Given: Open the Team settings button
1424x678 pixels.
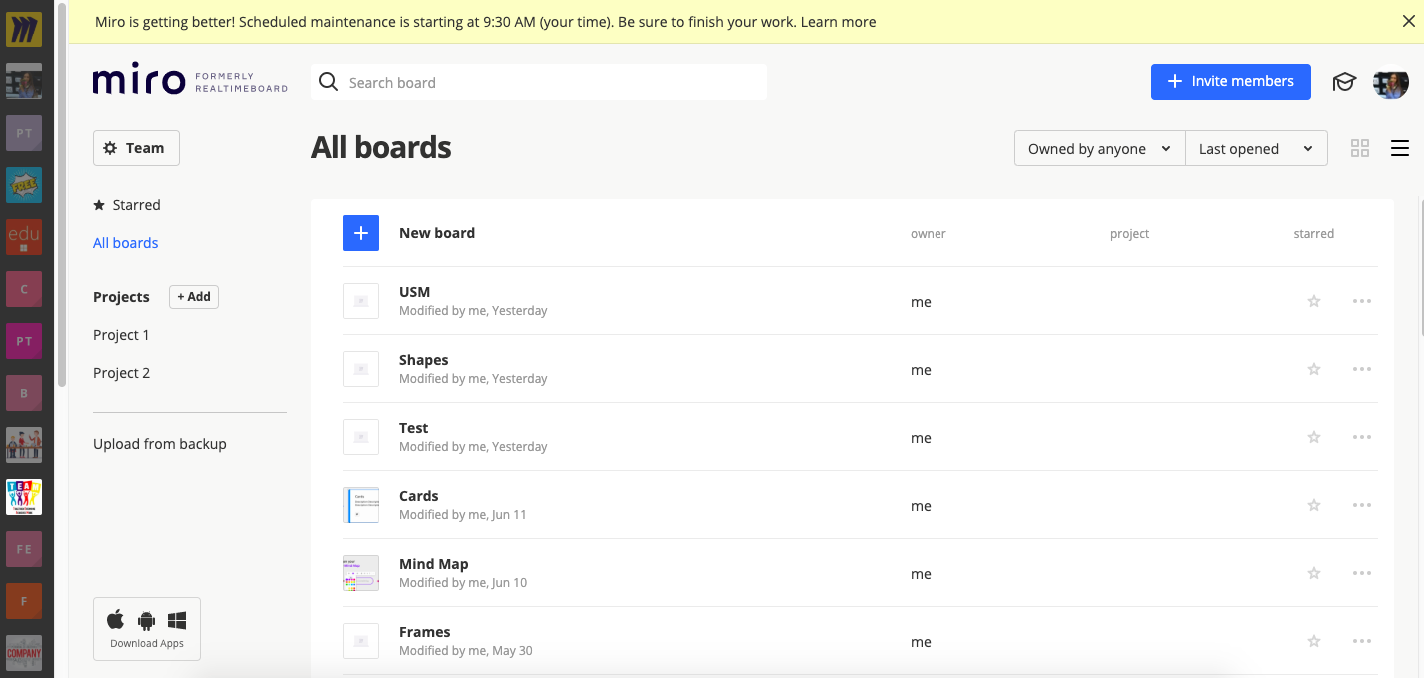Looking at the screenshot, I should click(136, 148).
